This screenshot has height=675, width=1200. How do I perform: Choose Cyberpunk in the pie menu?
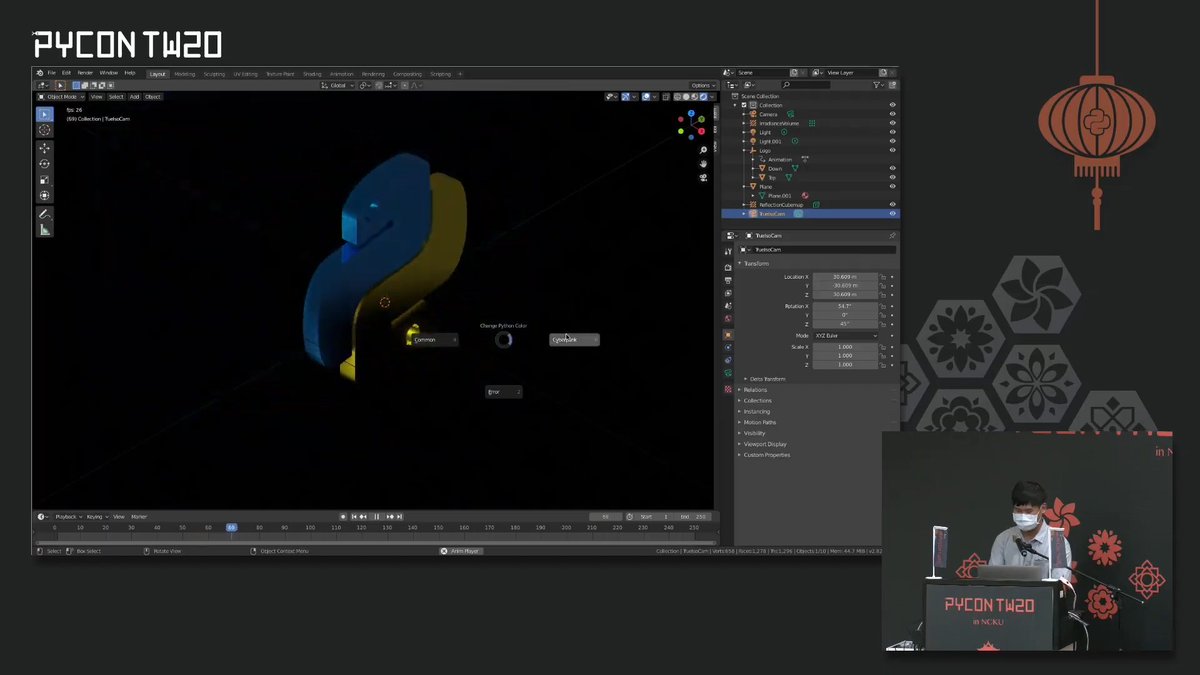point(574,340)
